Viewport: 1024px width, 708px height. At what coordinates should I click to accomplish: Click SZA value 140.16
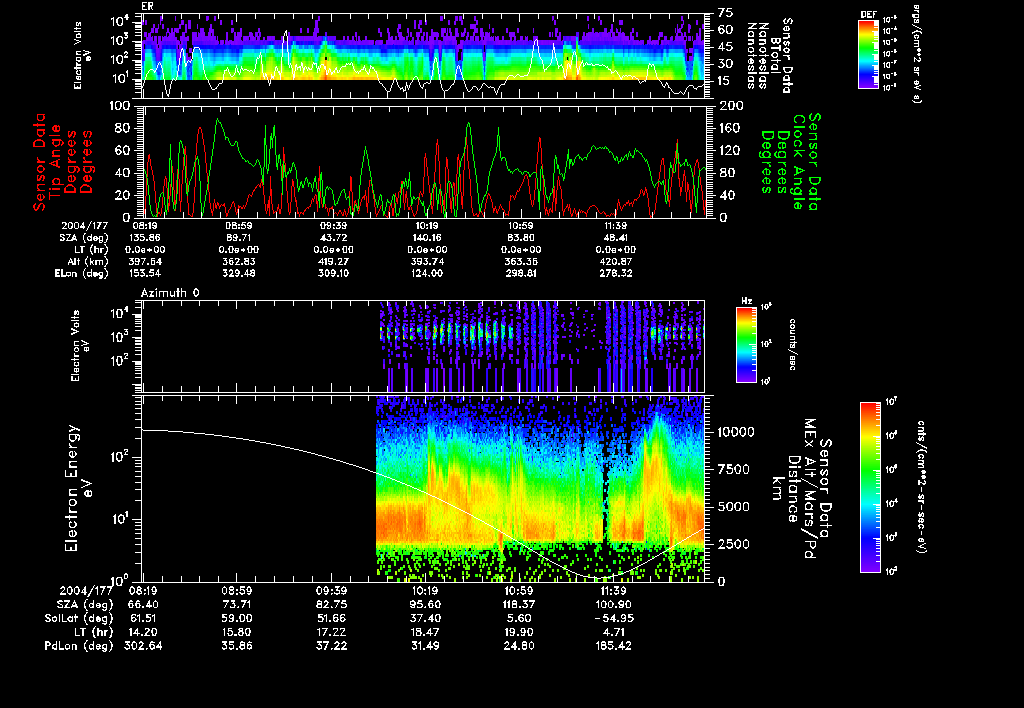click(426, 238)
